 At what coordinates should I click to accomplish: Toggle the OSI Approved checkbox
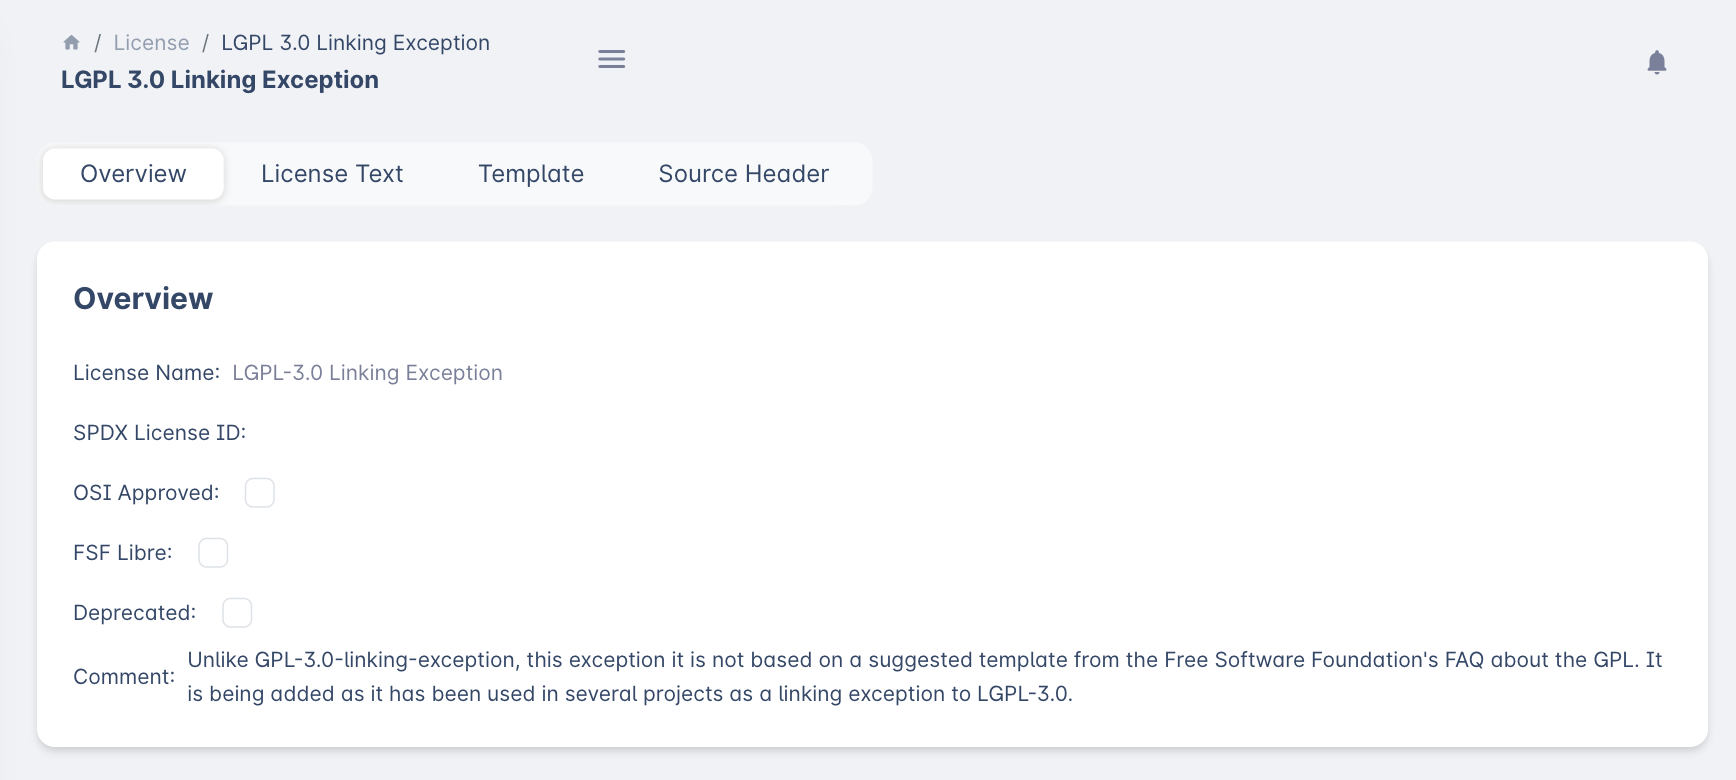(x=260, y=493)
